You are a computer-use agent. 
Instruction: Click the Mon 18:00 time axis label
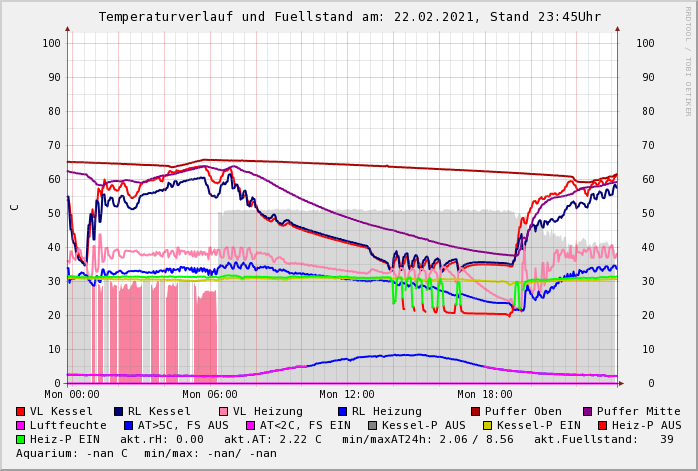point(485,395)
